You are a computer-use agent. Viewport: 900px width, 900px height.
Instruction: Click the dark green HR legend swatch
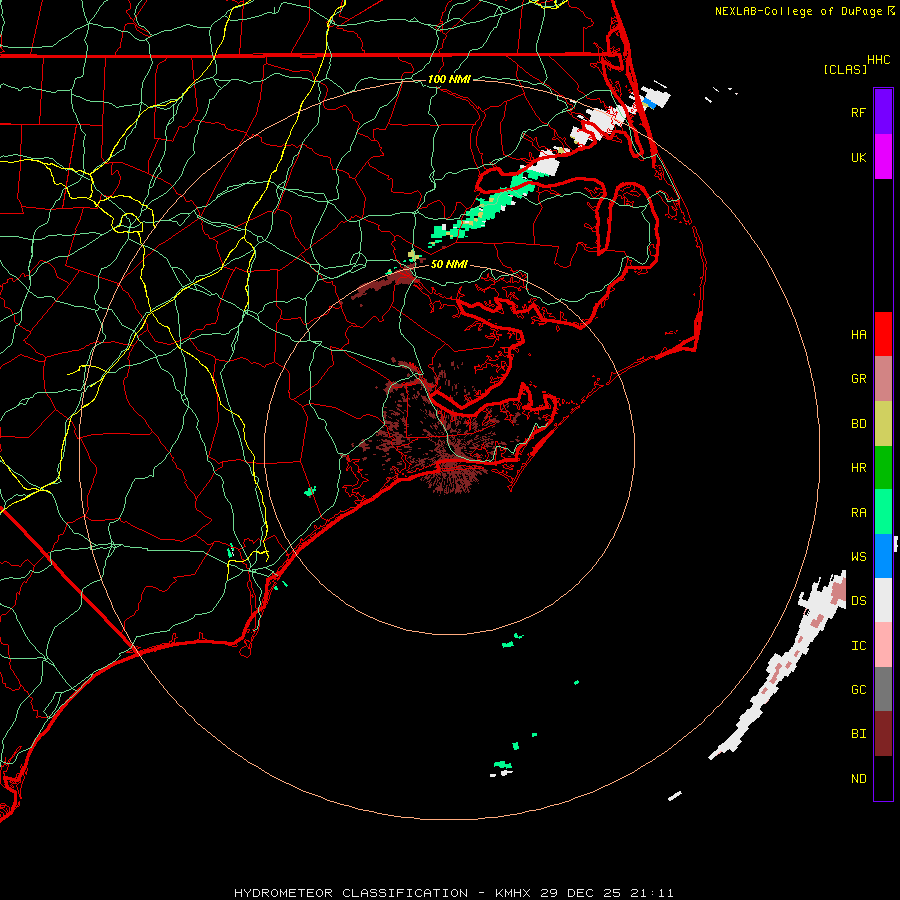pos(883,468)
